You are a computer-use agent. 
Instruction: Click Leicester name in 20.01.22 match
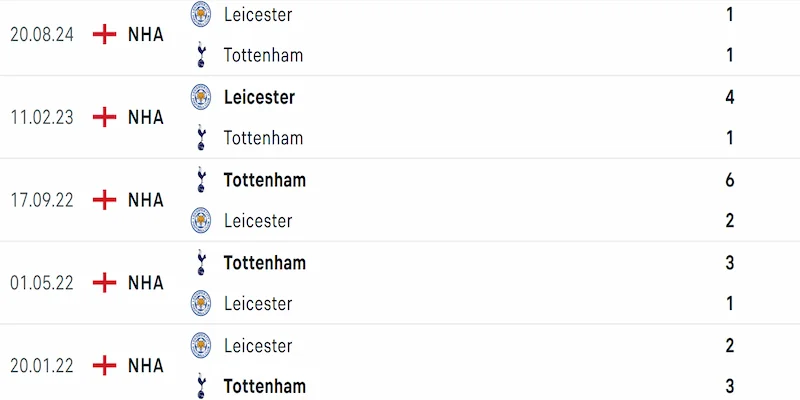click(x=258, y=345)
